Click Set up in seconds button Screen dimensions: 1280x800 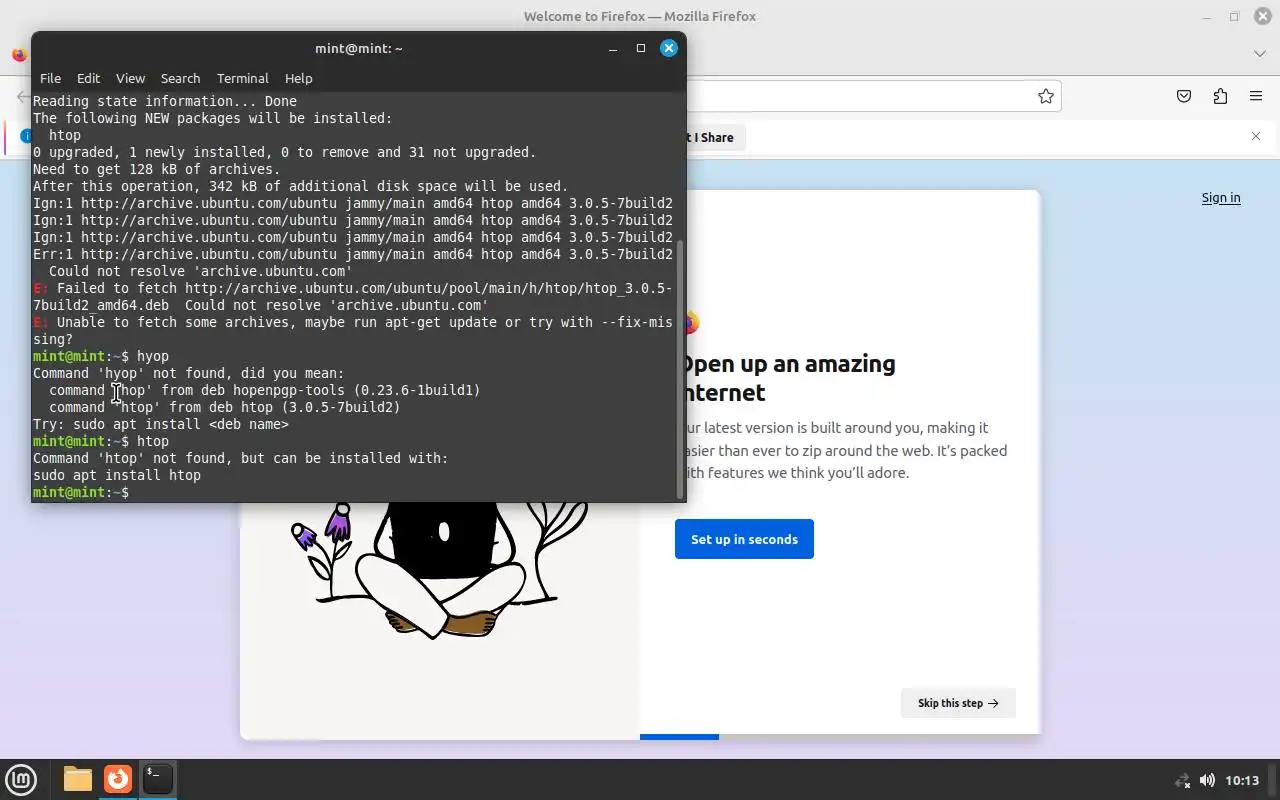tap(744, 539)
